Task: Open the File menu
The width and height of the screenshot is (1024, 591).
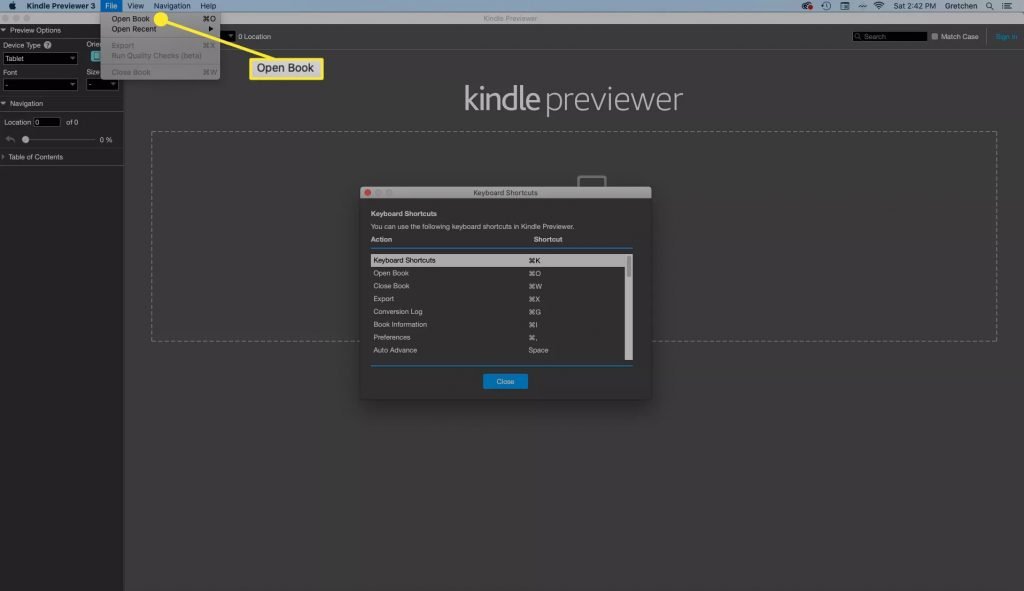Action: pos(111,6)
